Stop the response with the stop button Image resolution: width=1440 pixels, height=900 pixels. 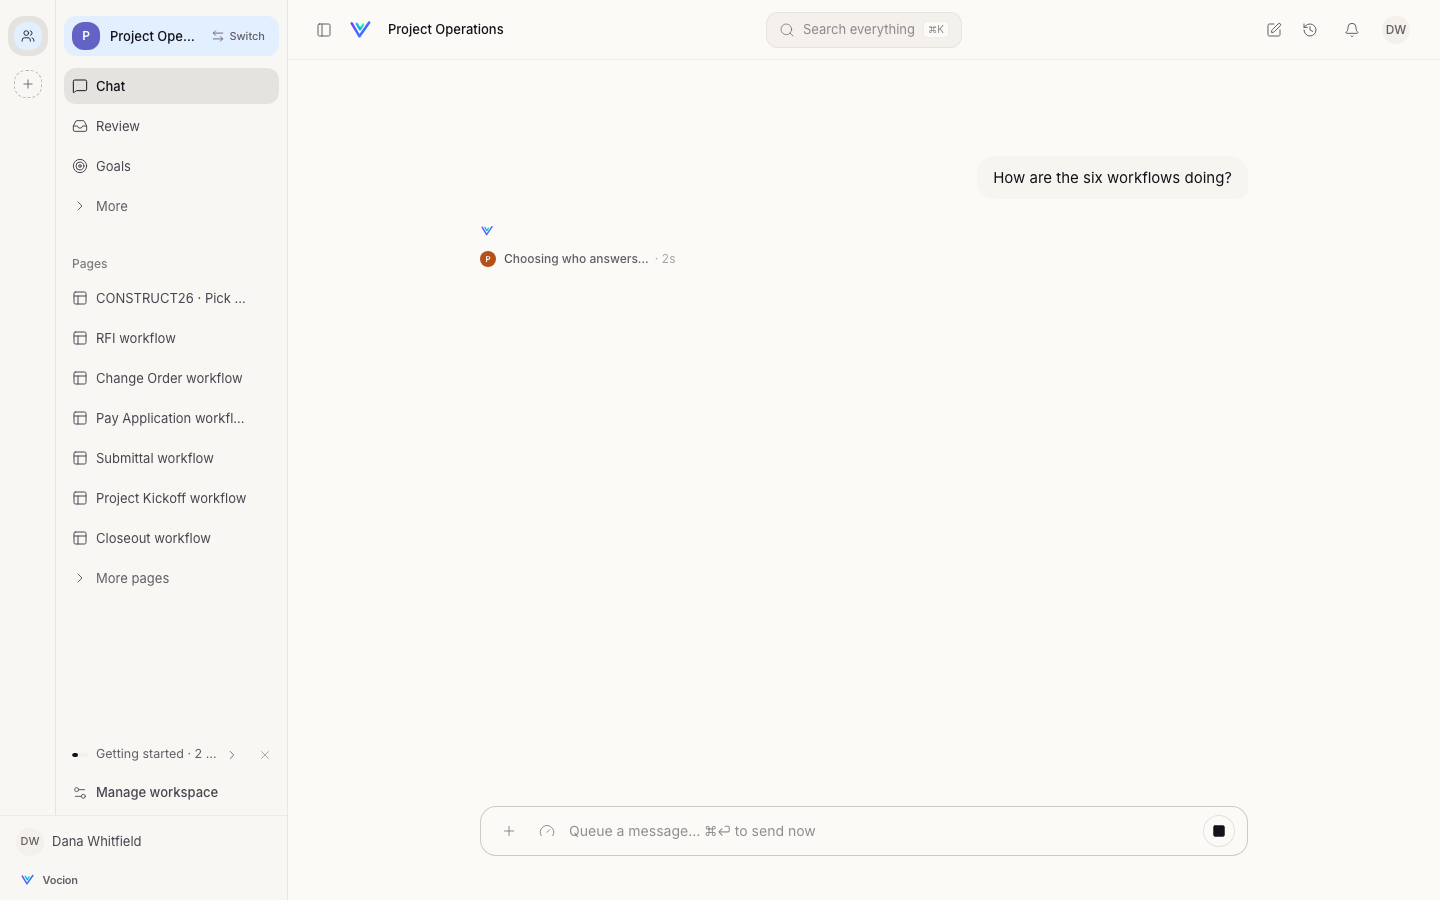click(1219, 831)
